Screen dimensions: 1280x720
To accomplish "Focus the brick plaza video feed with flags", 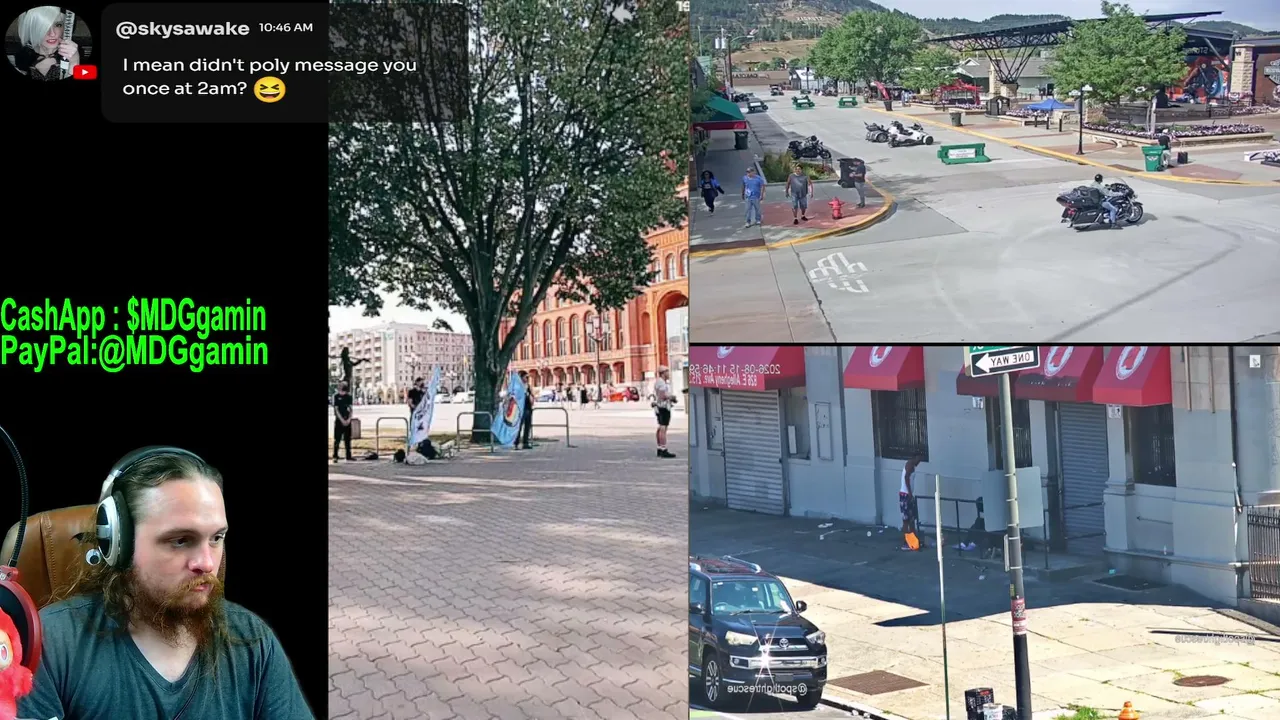I will click(509, 360).
